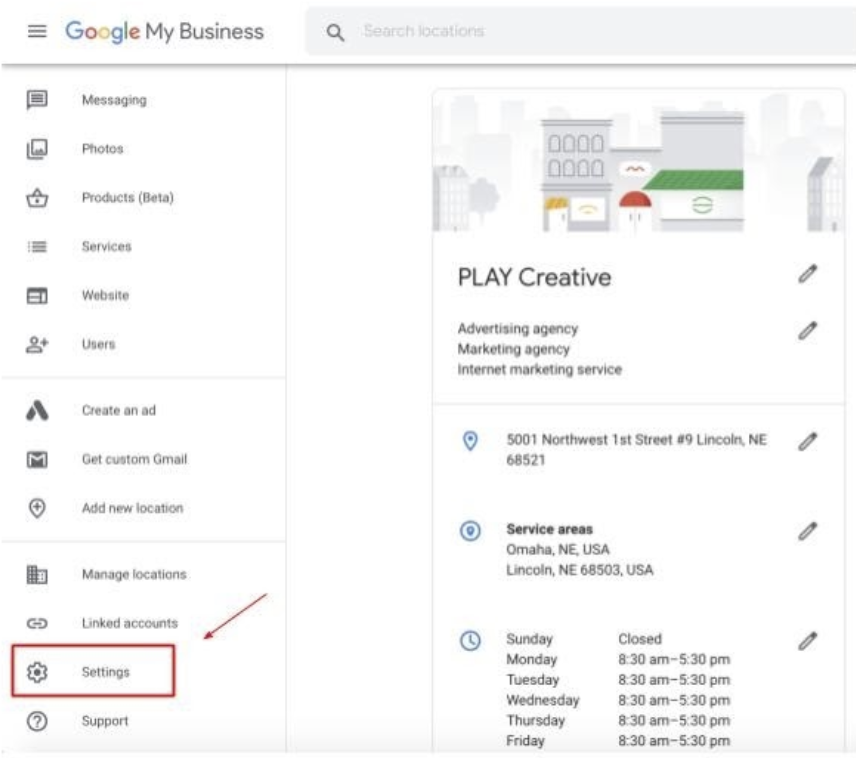
Task: Click the Messaging chat icon
Action: (37, 100)
